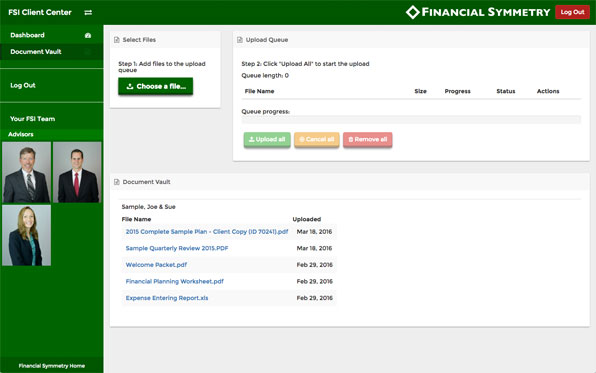The image size is (596, 373).
Task: Click the Dashboard gauge icon
Action: (88, 35)
